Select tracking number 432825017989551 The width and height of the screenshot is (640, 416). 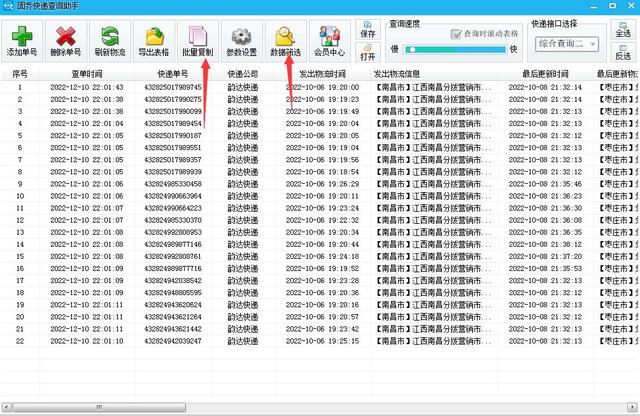[x=173, y=148]
